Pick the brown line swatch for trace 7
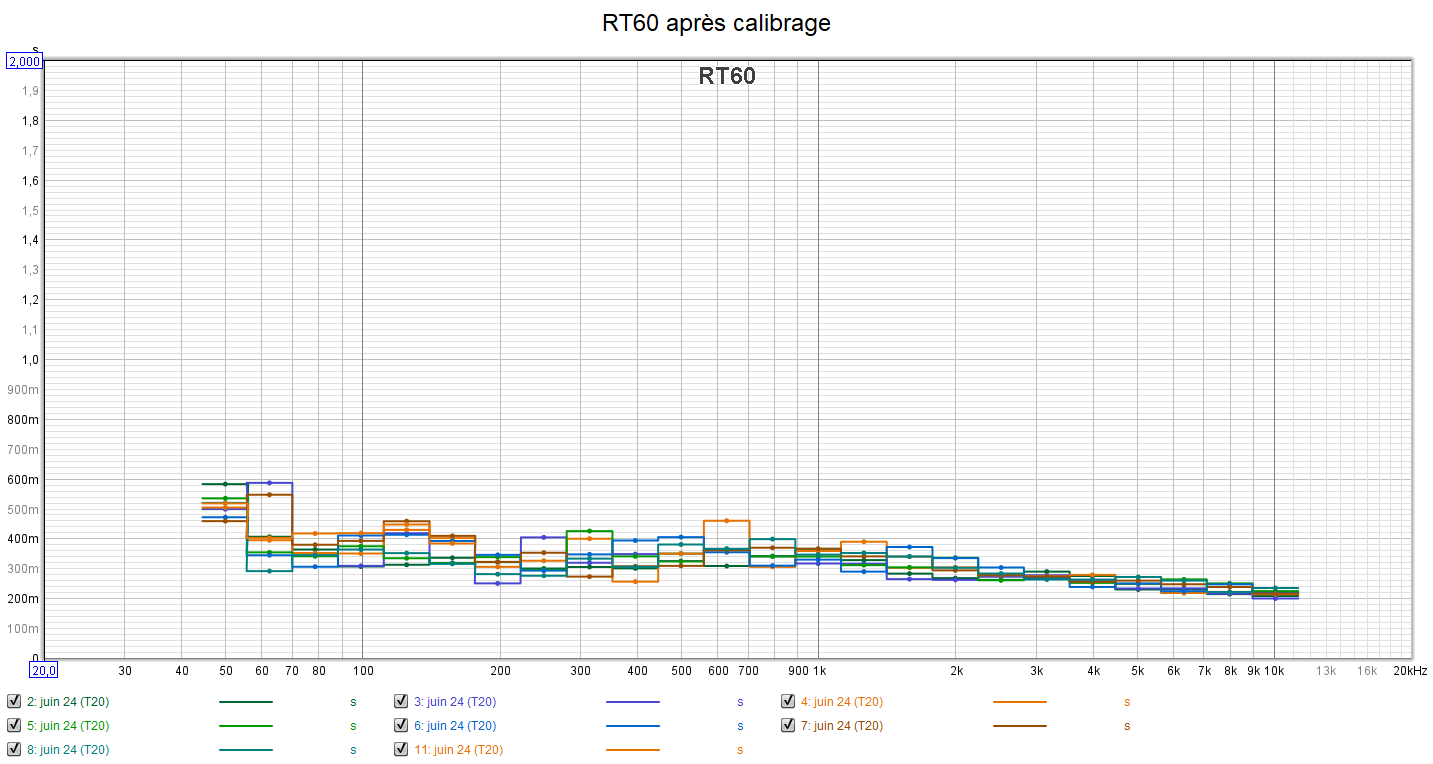This screenshot has height=764, width=1433. [x=1019, y=726]
